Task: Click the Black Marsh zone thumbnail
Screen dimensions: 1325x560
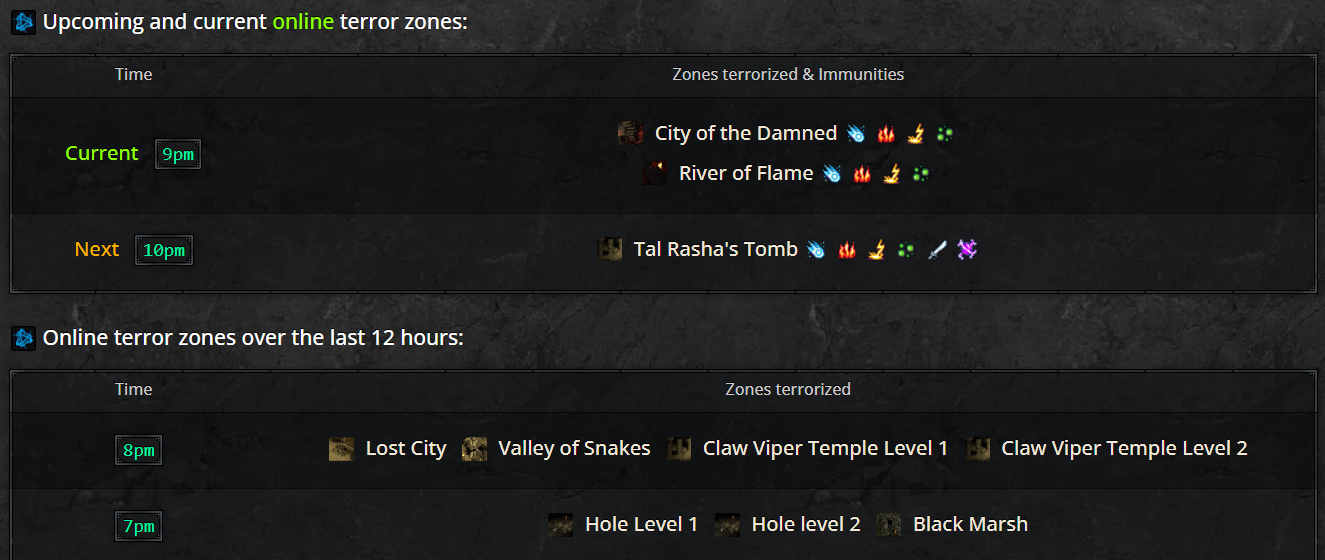Action: pos(888,525)
